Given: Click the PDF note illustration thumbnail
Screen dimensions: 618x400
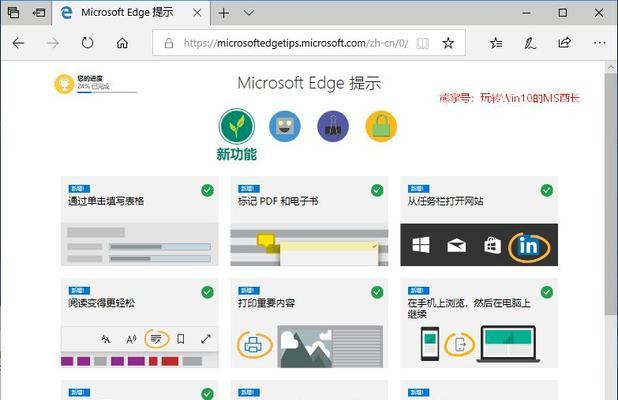Looking at the screenshot, I should pos(309,246).
